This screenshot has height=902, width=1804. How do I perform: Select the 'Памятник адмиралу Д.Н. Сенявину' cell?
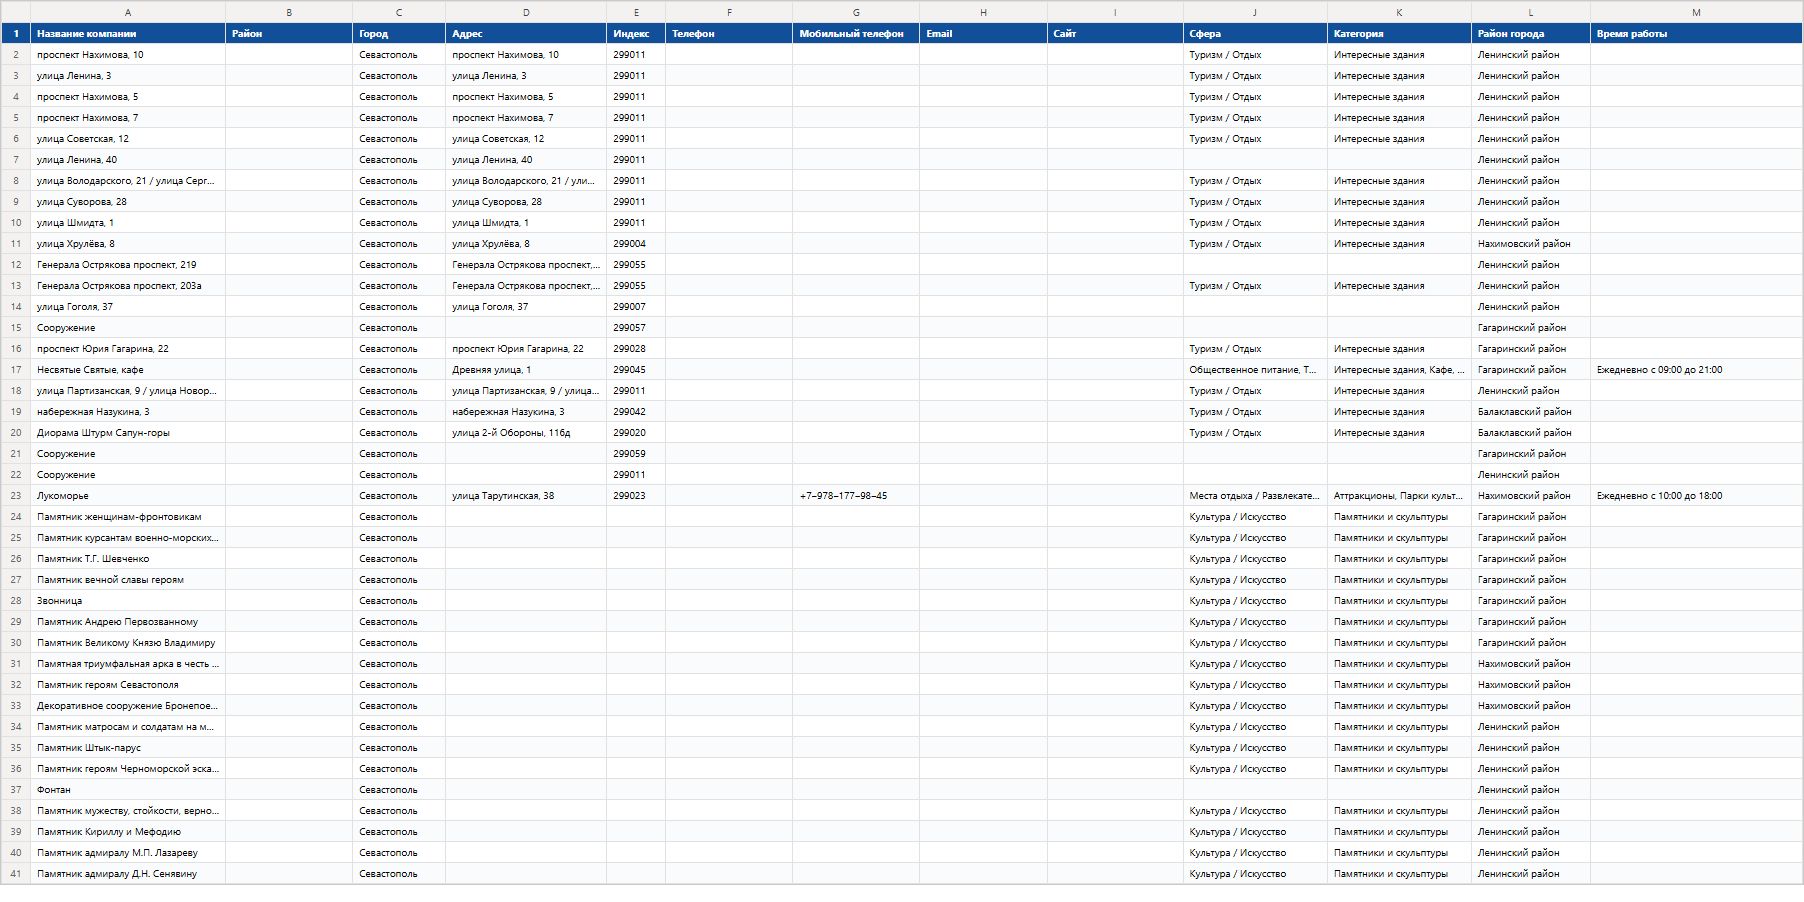[128, 874]
